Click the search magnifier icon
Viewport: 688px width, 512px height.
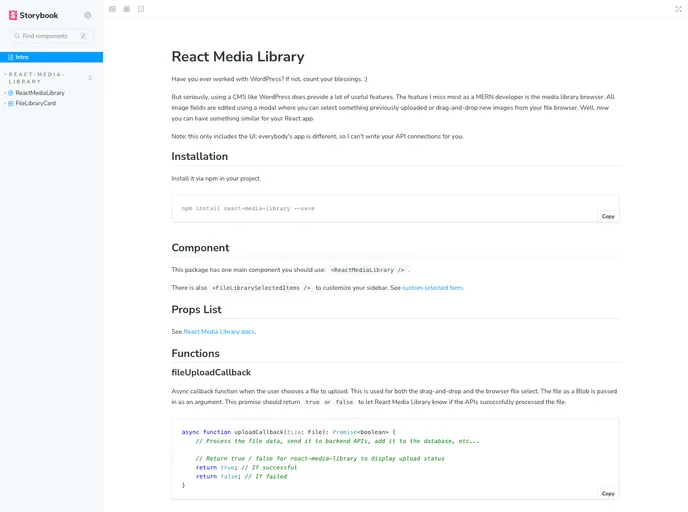click(17, 36)
